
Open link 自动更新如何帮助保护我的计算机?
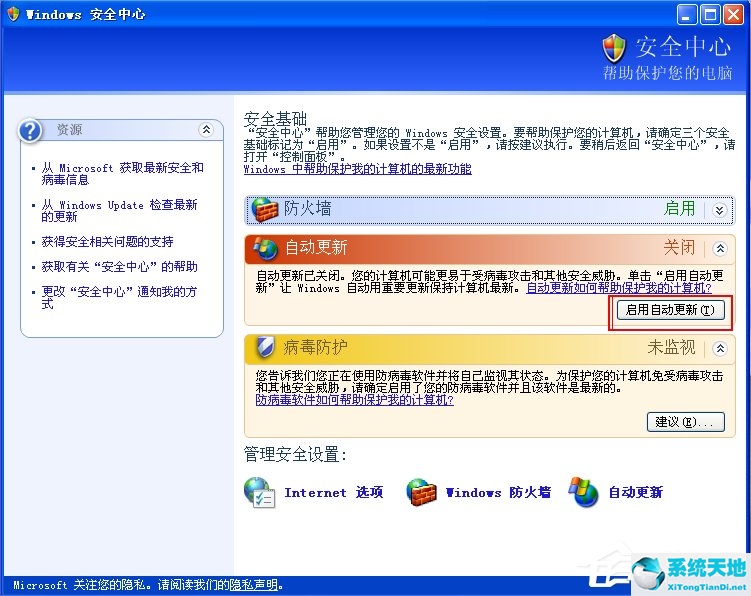point(619,288)
